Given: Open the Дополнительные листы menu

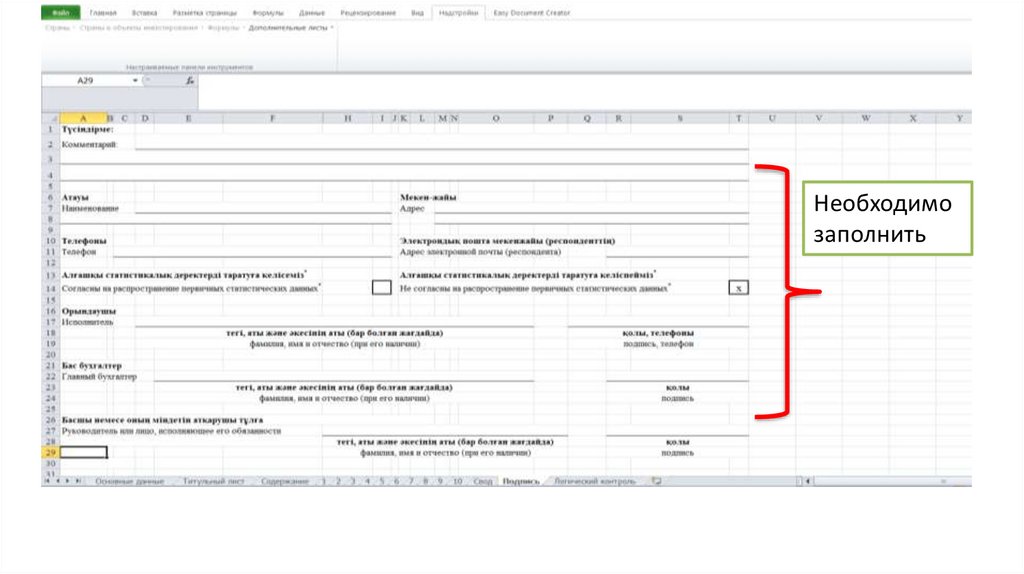Looking at the screenshot, I should coord(290,28).
